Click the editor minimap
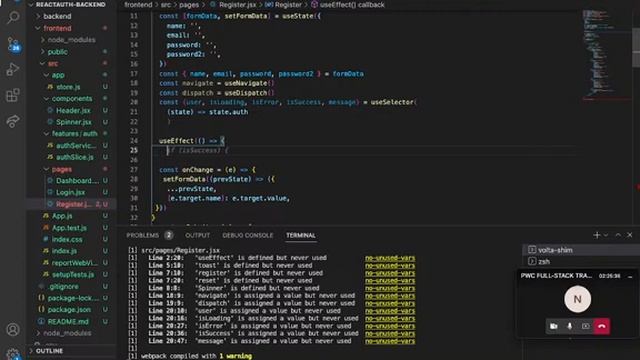The height and width of the screenshot is (360, 640). click(x=606, y=55)
